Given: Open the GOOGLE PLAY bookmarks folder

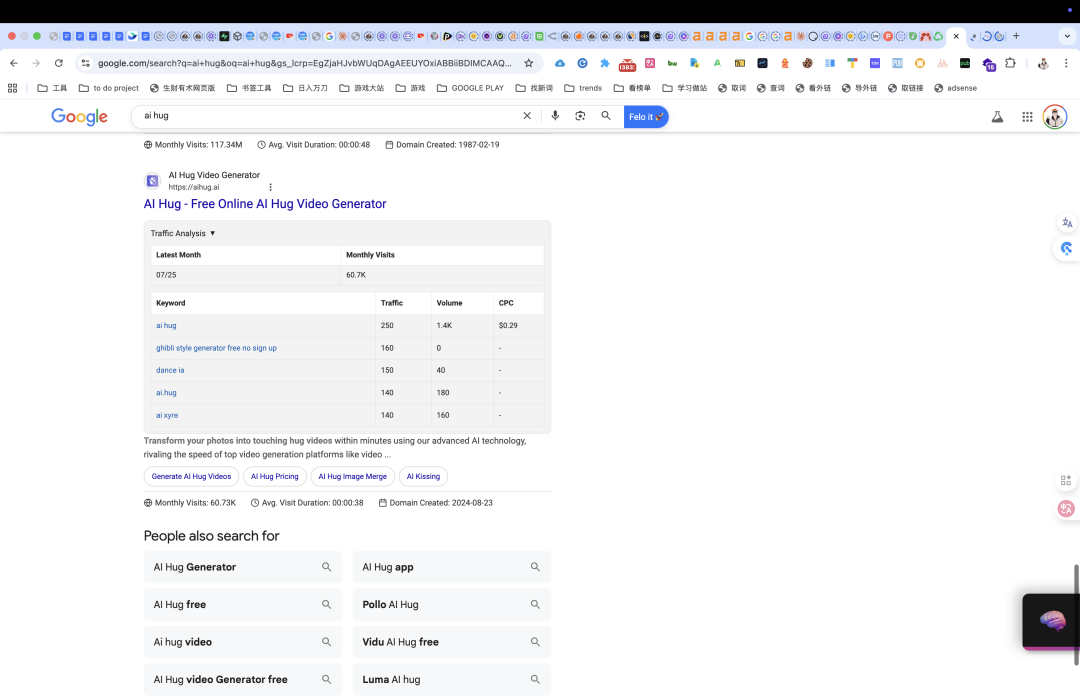Looking at the screenshot, I should pos(470,88).
